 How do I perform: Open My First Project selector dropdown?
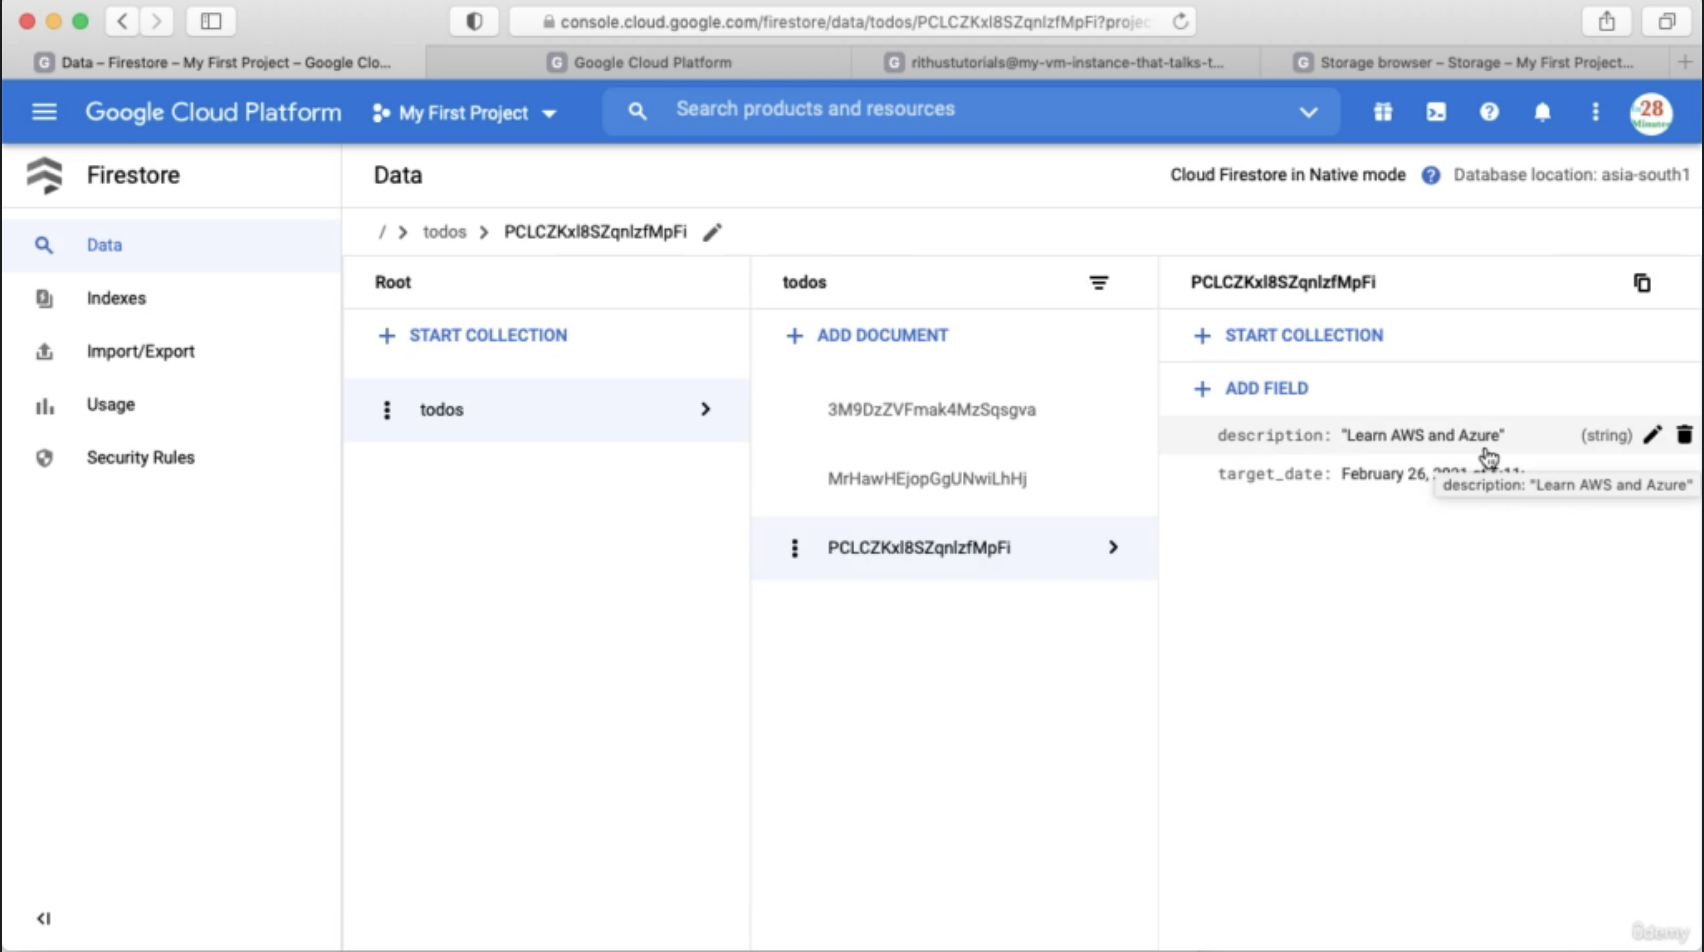464,113
